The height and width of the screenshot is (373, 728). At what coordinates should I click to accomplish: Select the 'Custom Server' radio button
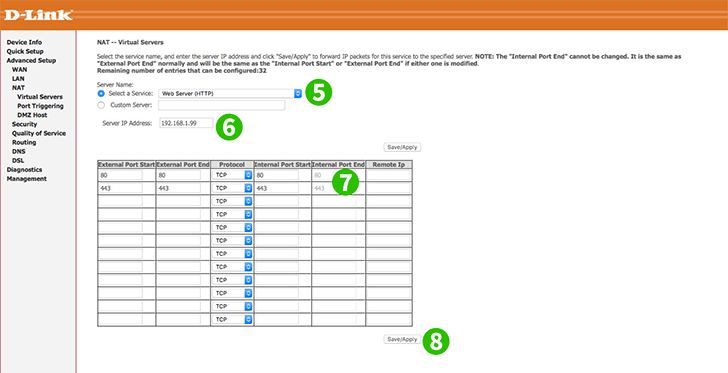coord(101,105)
